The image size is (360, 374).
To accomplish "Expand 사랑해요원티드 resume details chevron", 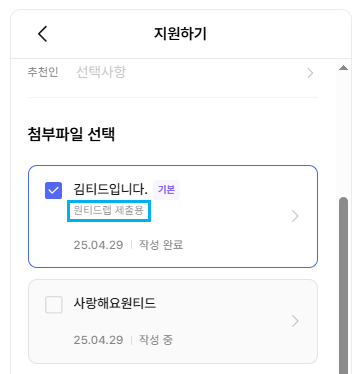I will click(x=295, y=321).
